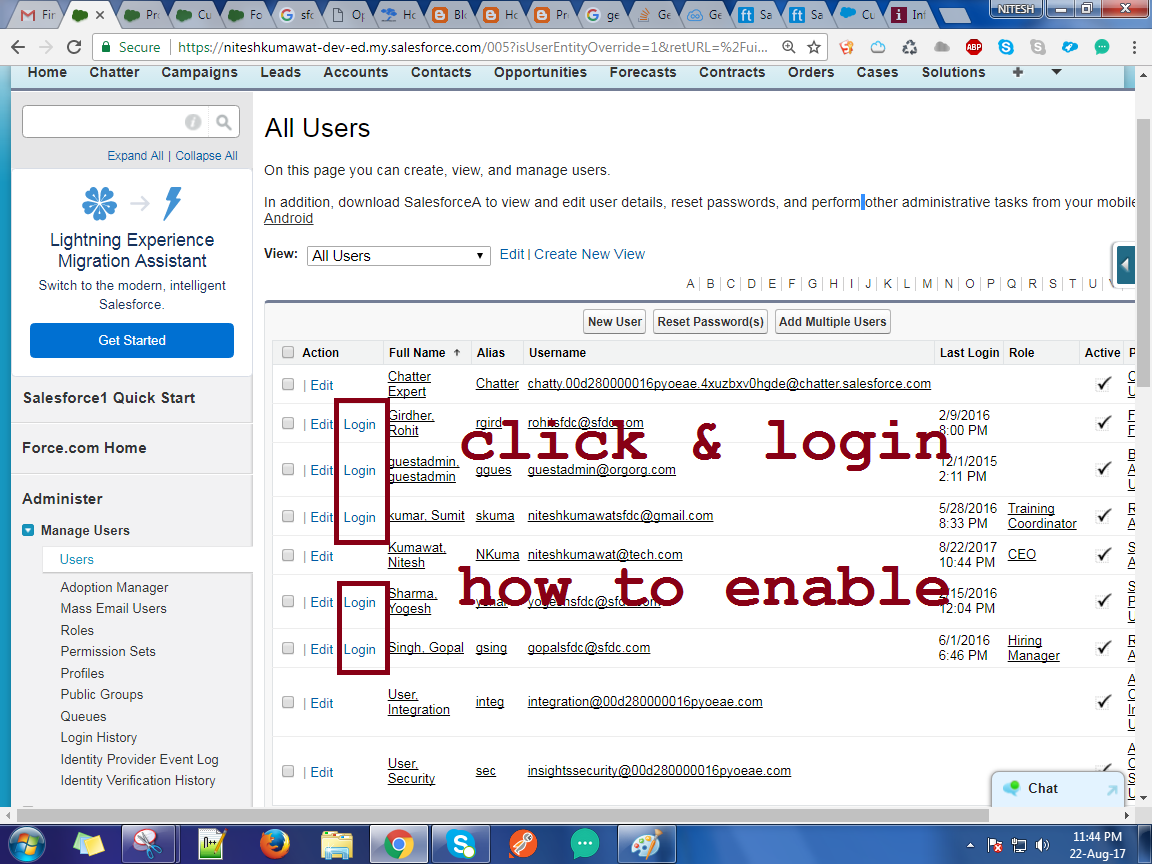Click Add Multiple Users button
Image resolution: width=1152 pixels, height=864 pixels.
832,322
